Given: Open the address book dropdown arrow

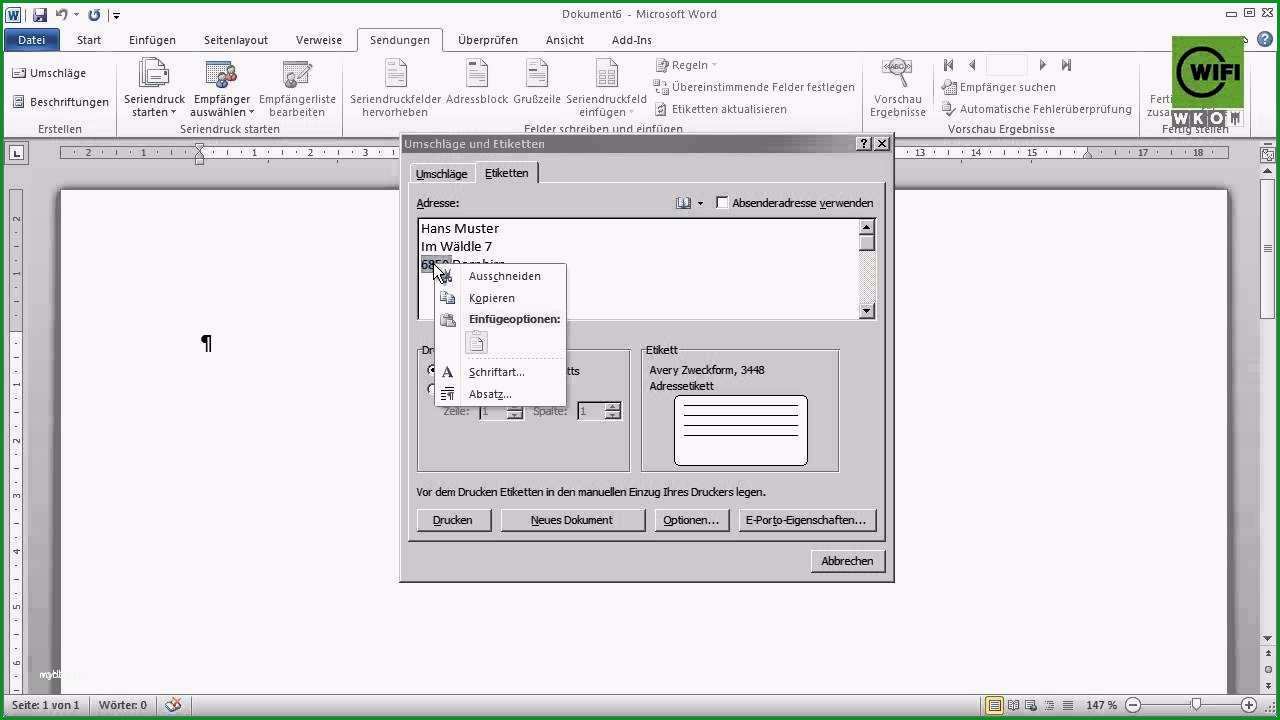Looking at the screenshot, I should [x=700, y=203].
